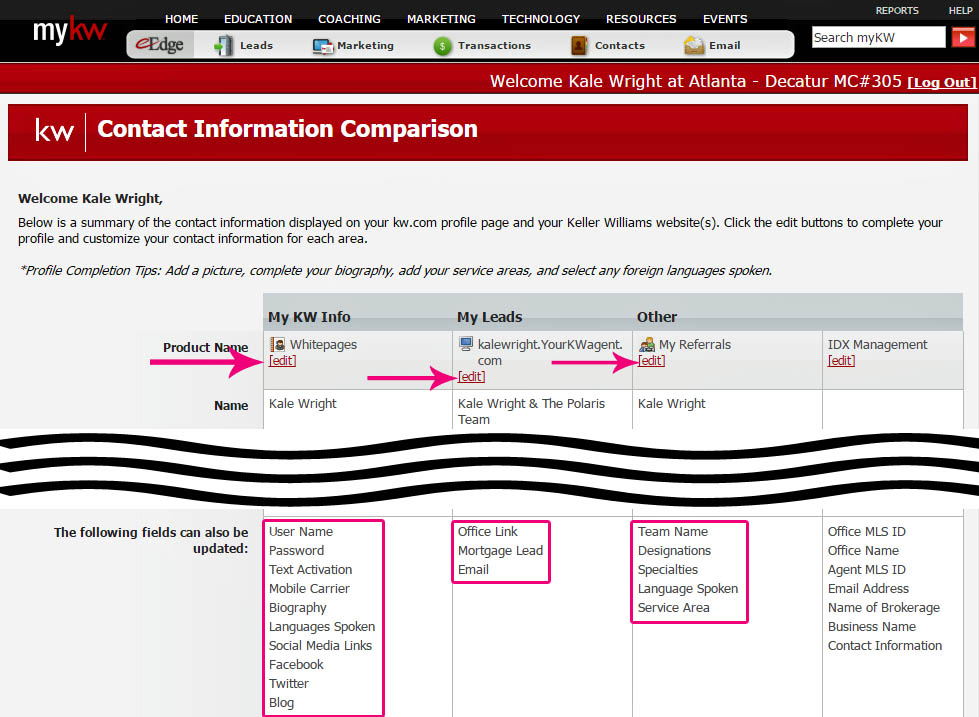This screenshot has width=979, height=717.
Task: Click the Contact Information entry
Action: coord(885,646)
